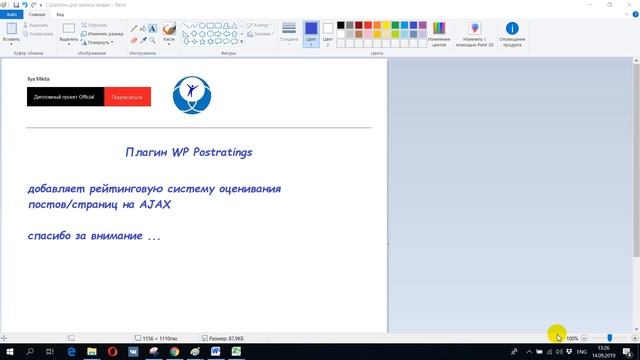Screen dimensions: 640x360
Task: Open the Opera browser taskbar icon
Action: click(x=113, y=351)
